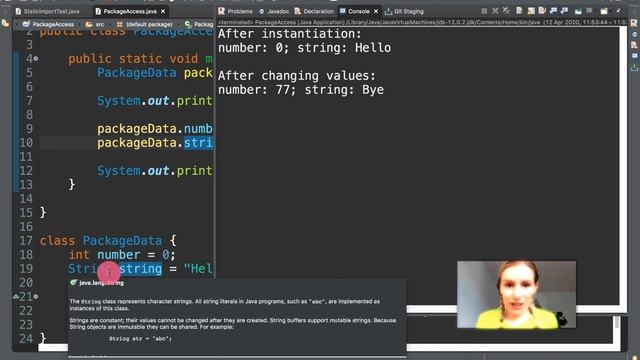Viewport: 640px width, 360px height.
Task: Click the override marker at line 21
Action: (16, 296)
